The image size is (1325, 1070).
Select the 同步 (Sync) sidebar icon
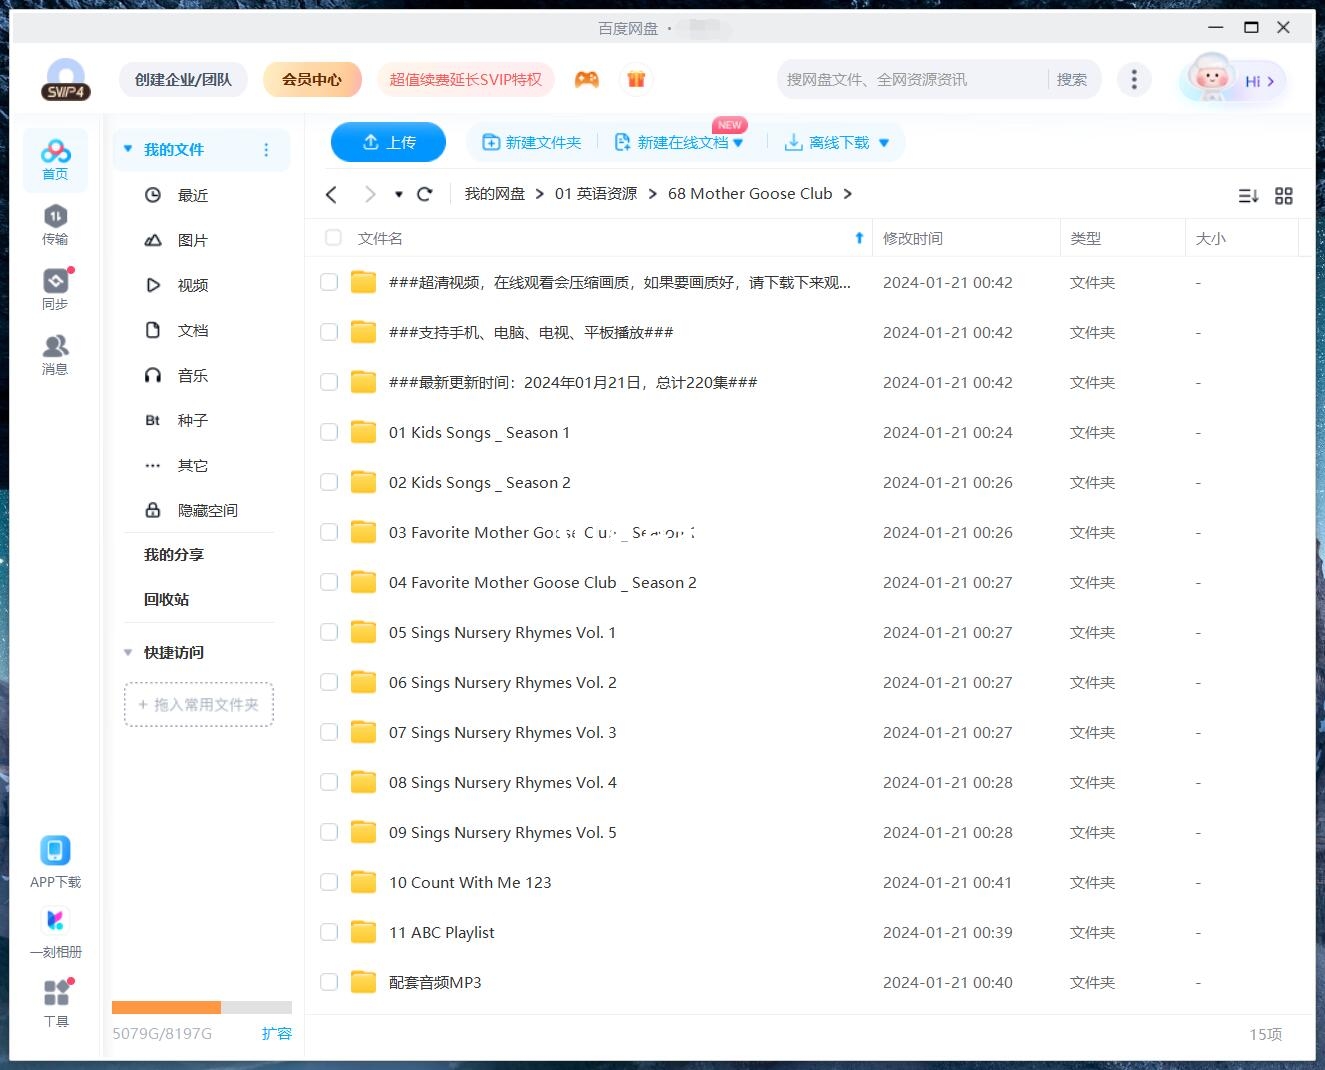click(x=55, y=287)
